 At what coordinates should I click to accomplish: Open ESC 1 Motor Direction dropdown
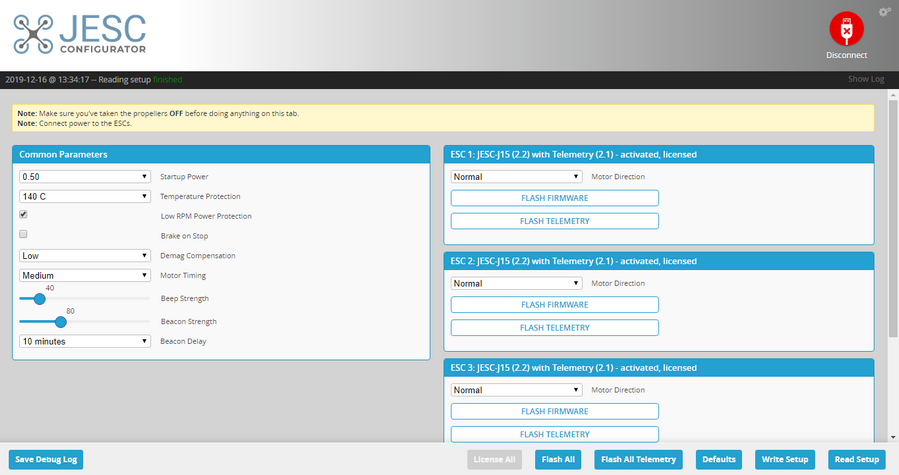click(517, 177)
